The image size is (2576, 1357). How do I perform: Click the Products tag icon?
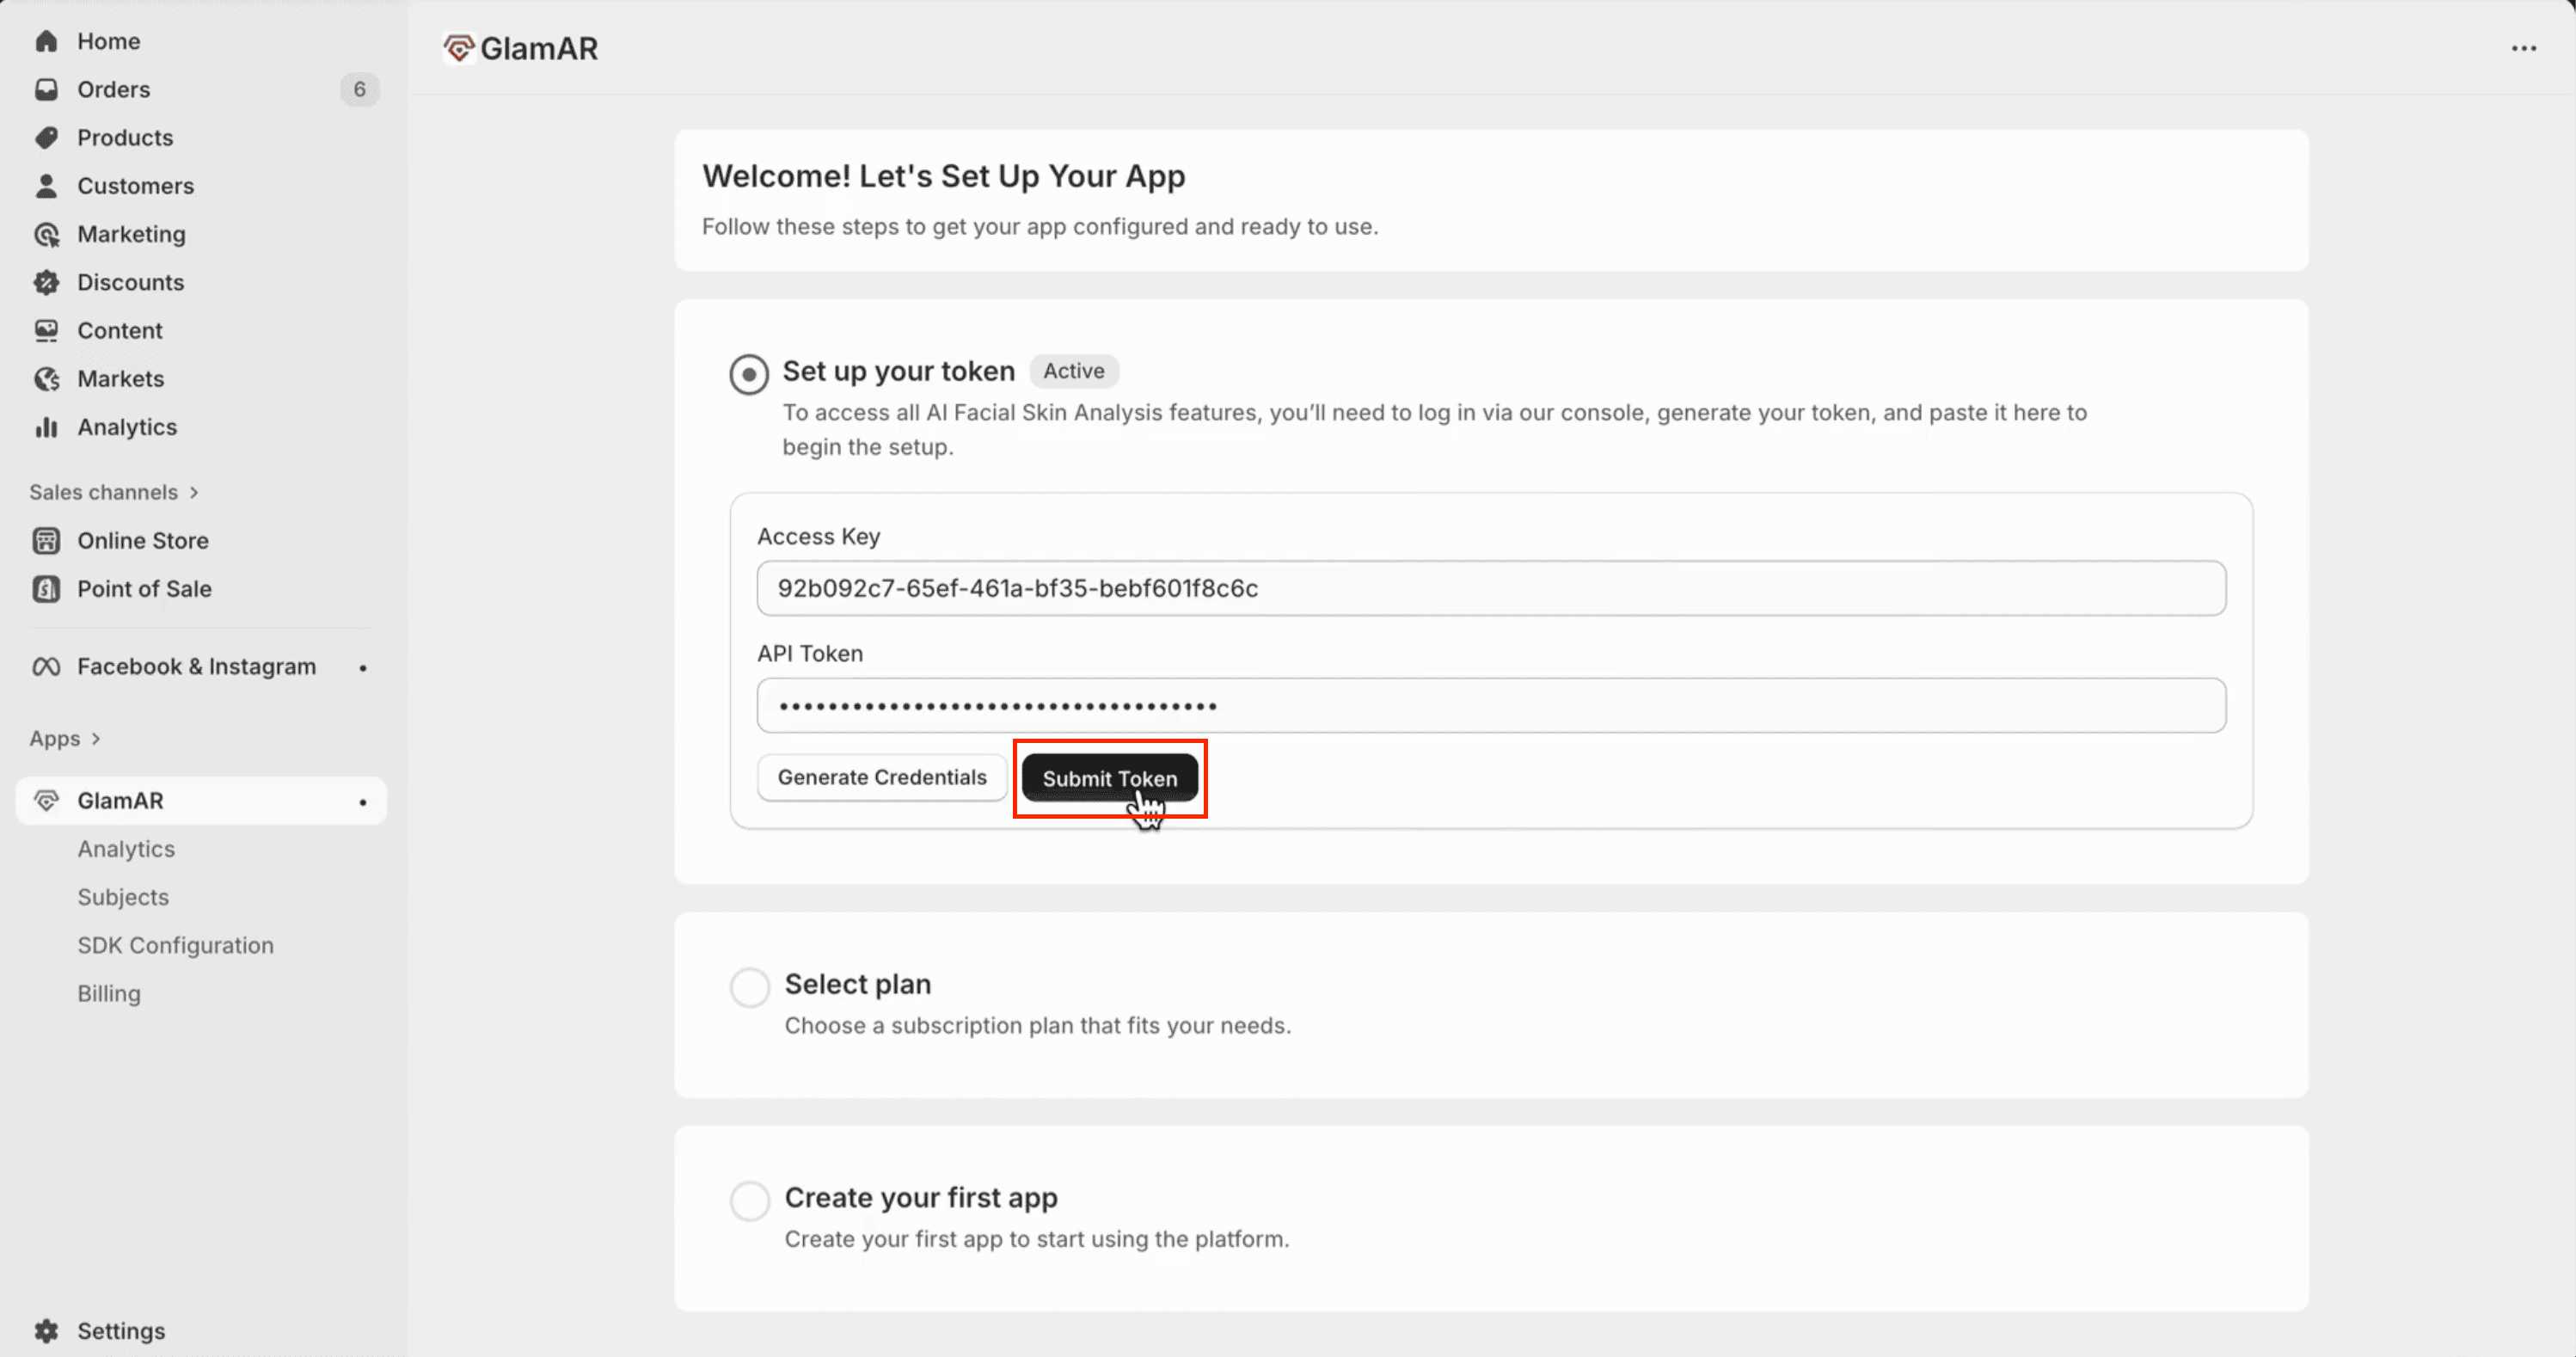[46, 137]
